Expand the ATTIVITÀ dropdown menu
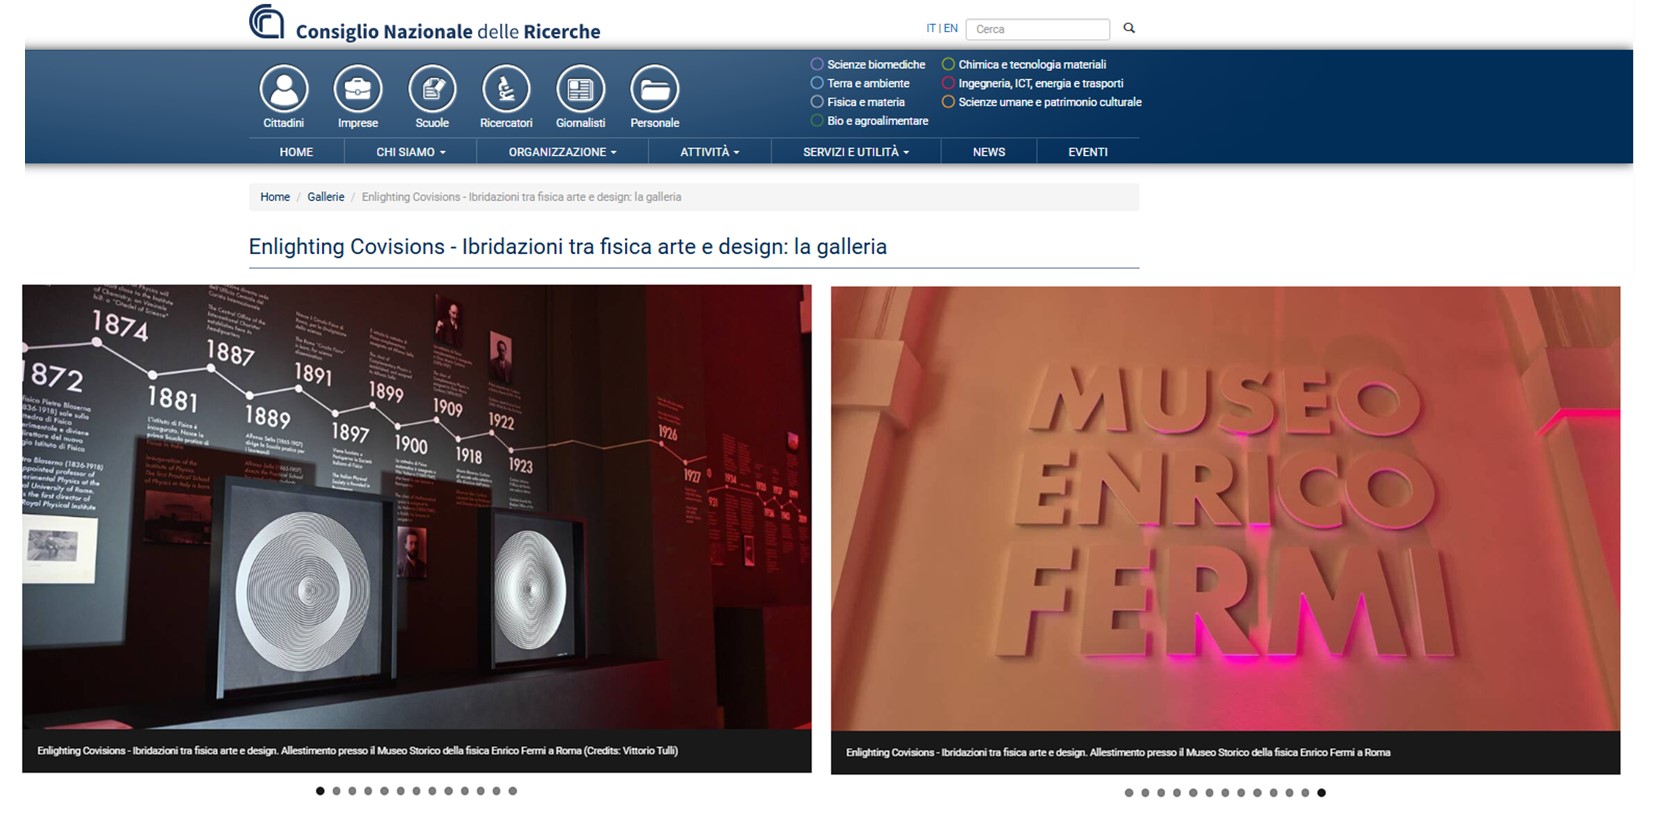This screenshot has width=1656, height=817. tap(710, 152)
